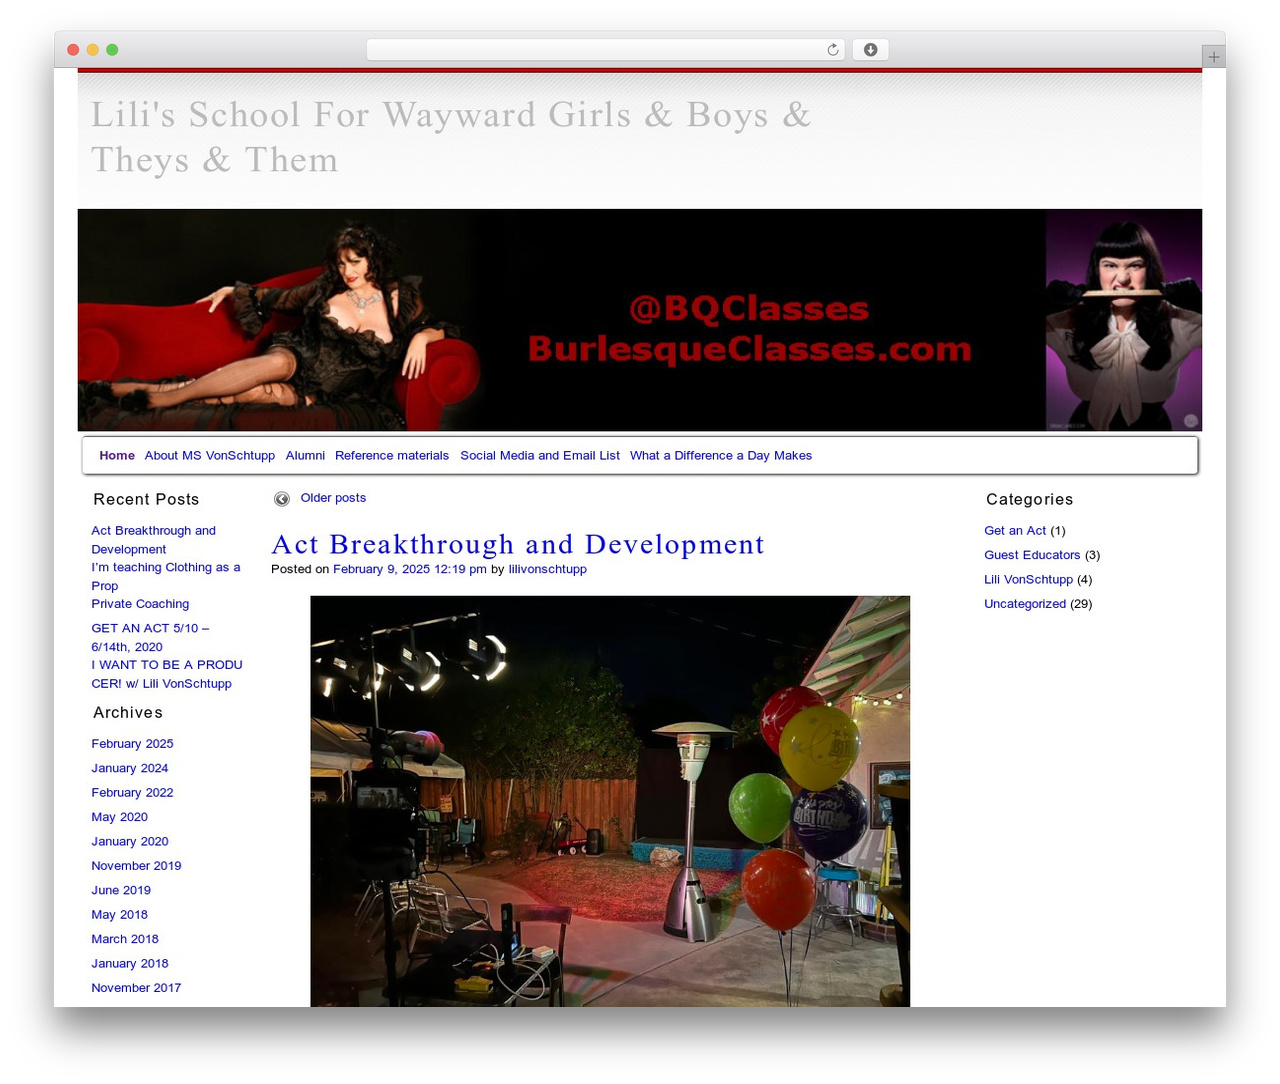Open Act Breakthrough and Development post title
Image resolution: width=1280 pixels, height=1084 pixels.
click(x=517, y=544)
